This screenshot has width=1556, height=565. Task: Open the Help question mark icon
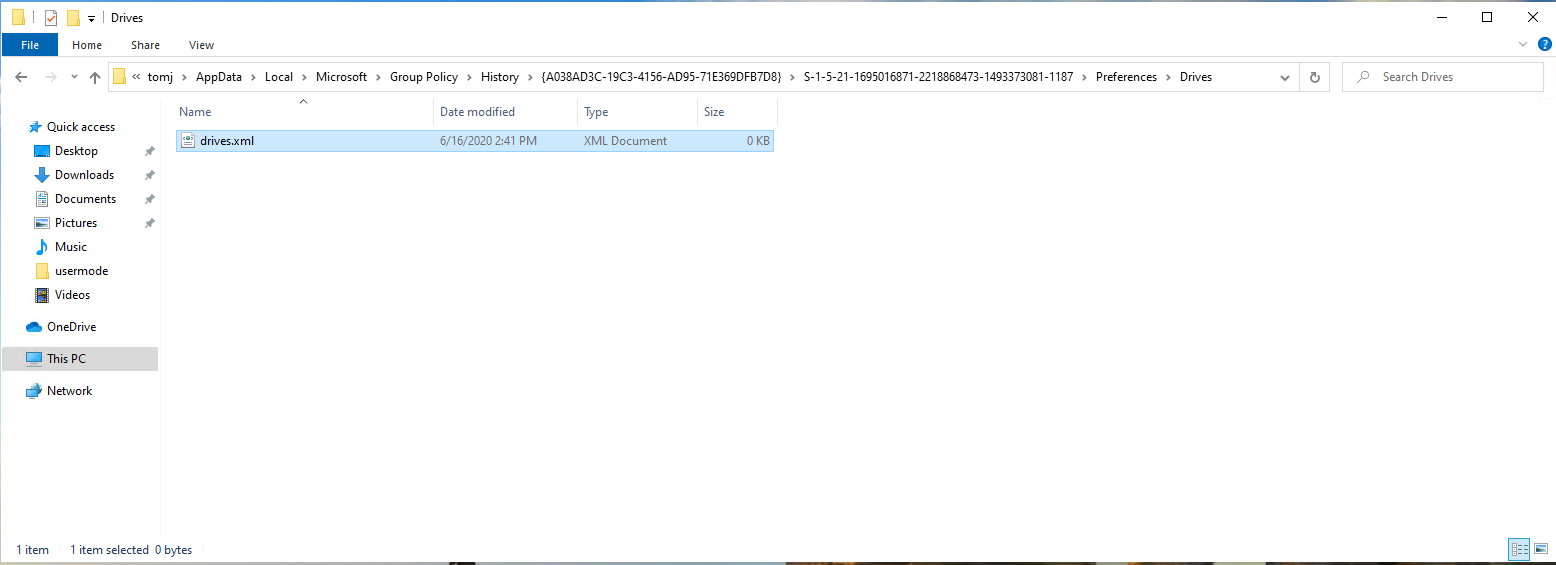click(1544, 44)
